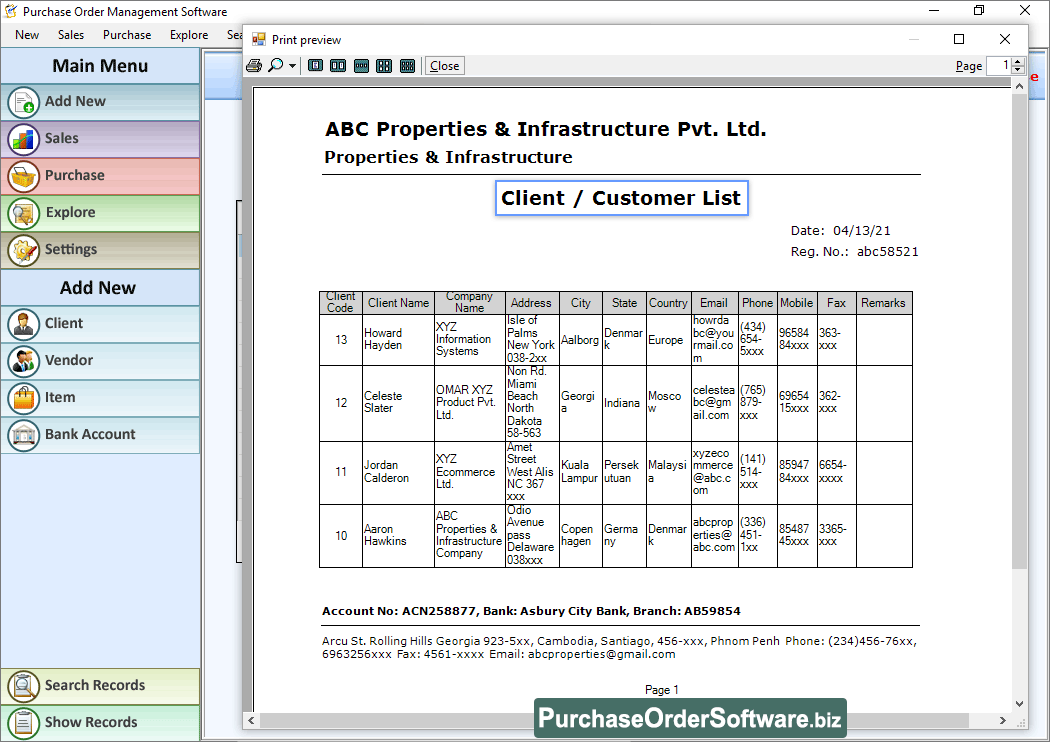Viewport: 1050px width, 742px height.
Task: Click the 'Date: 04/13/21' text
Action: (x=840, y=231)
